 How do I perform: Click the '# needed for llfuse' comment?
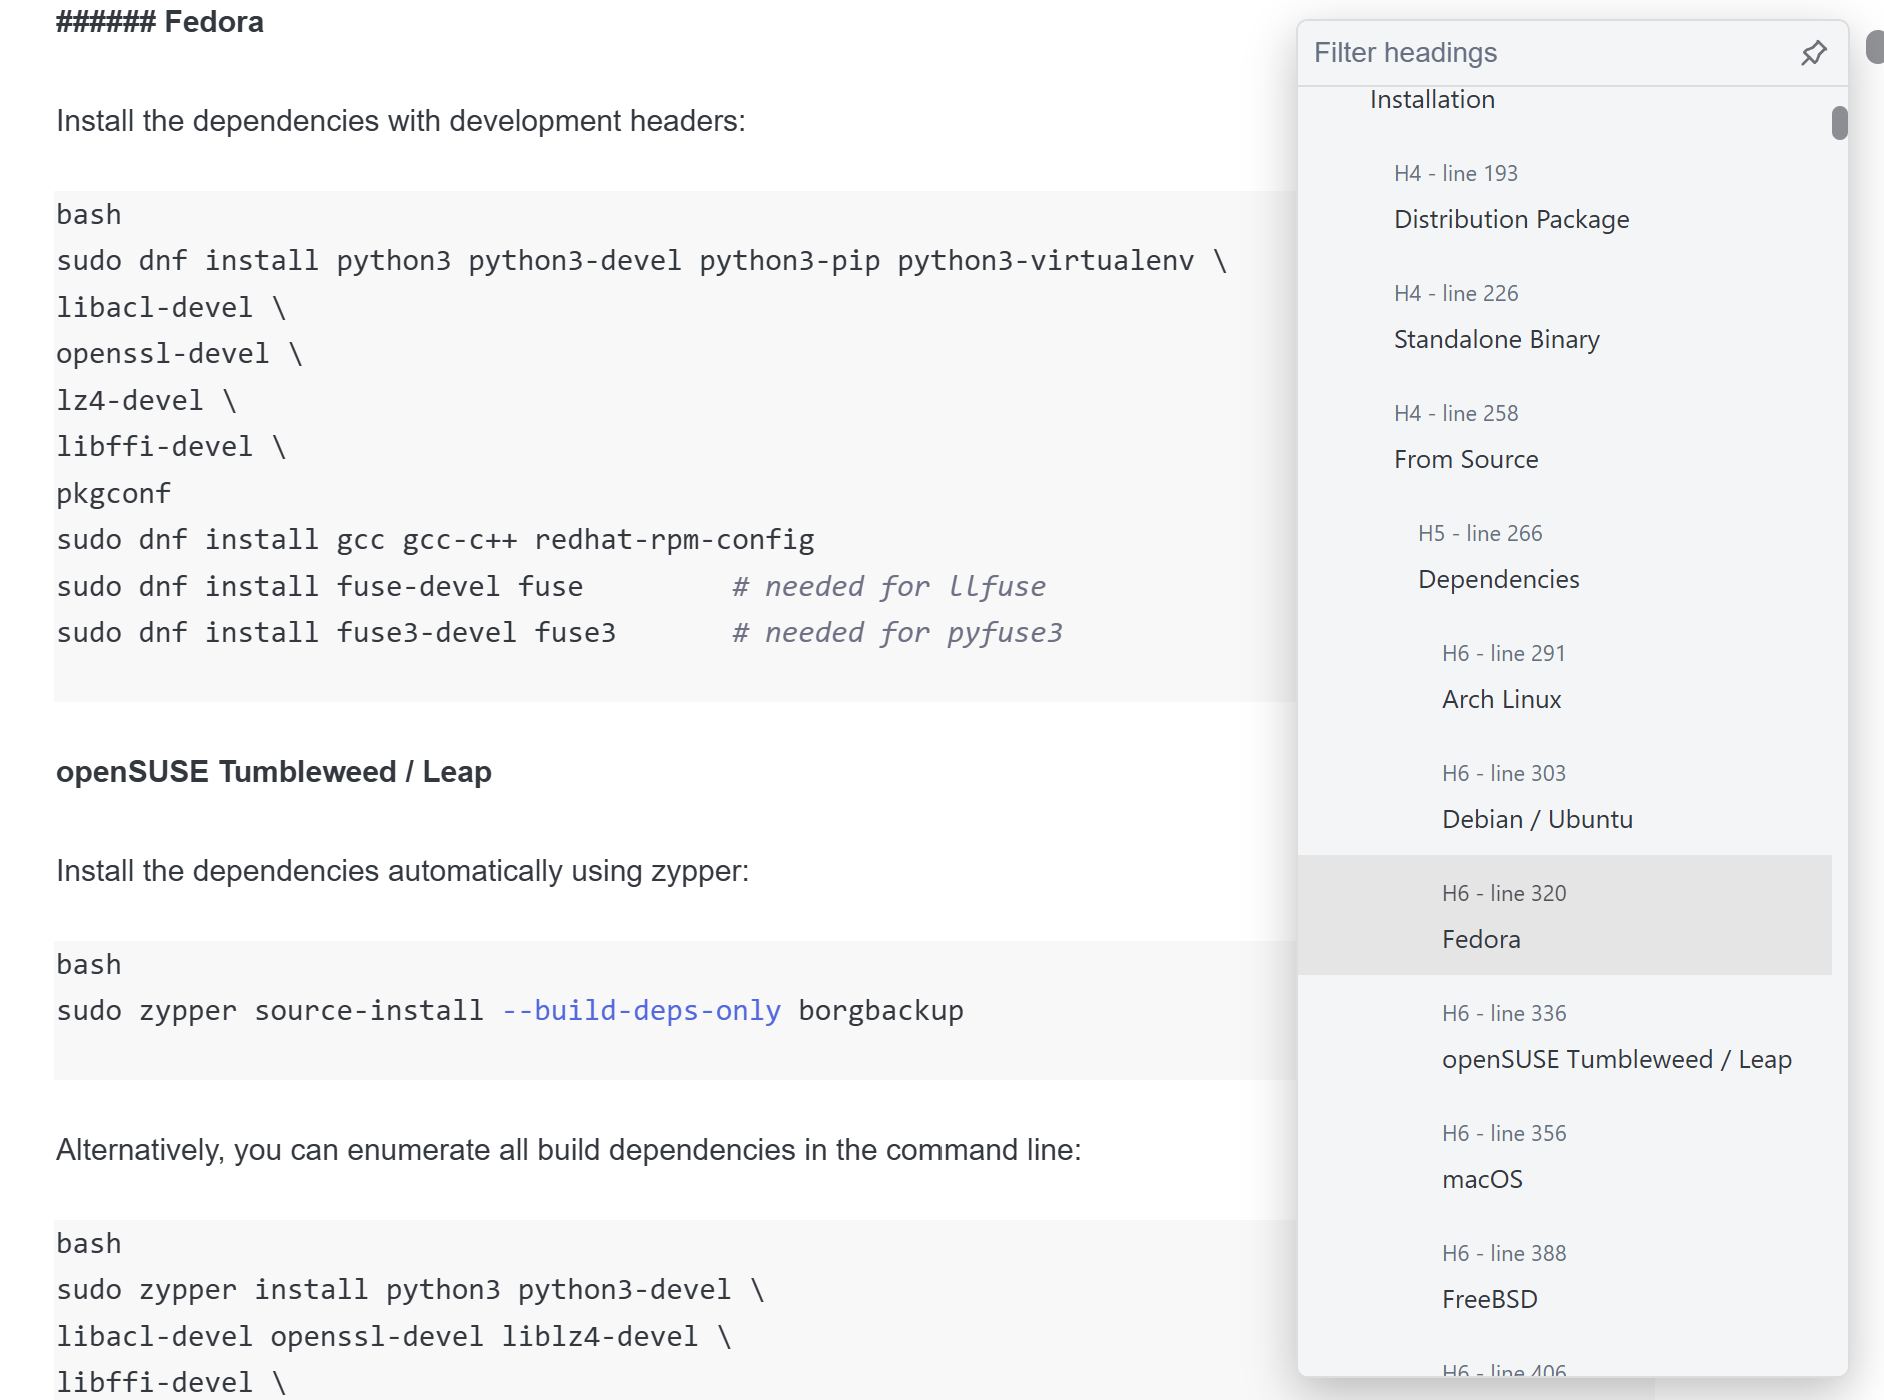click(x=889, y=587)
